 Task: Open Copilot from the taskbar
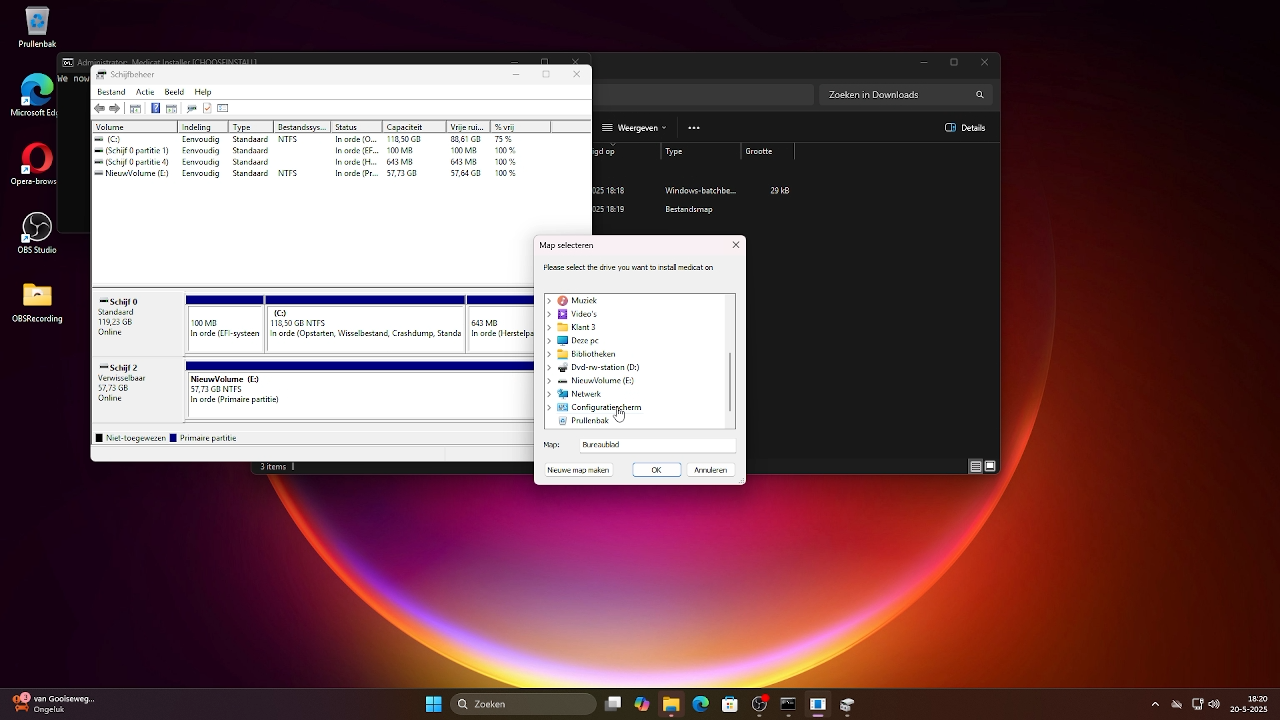(x=642, y=704)
